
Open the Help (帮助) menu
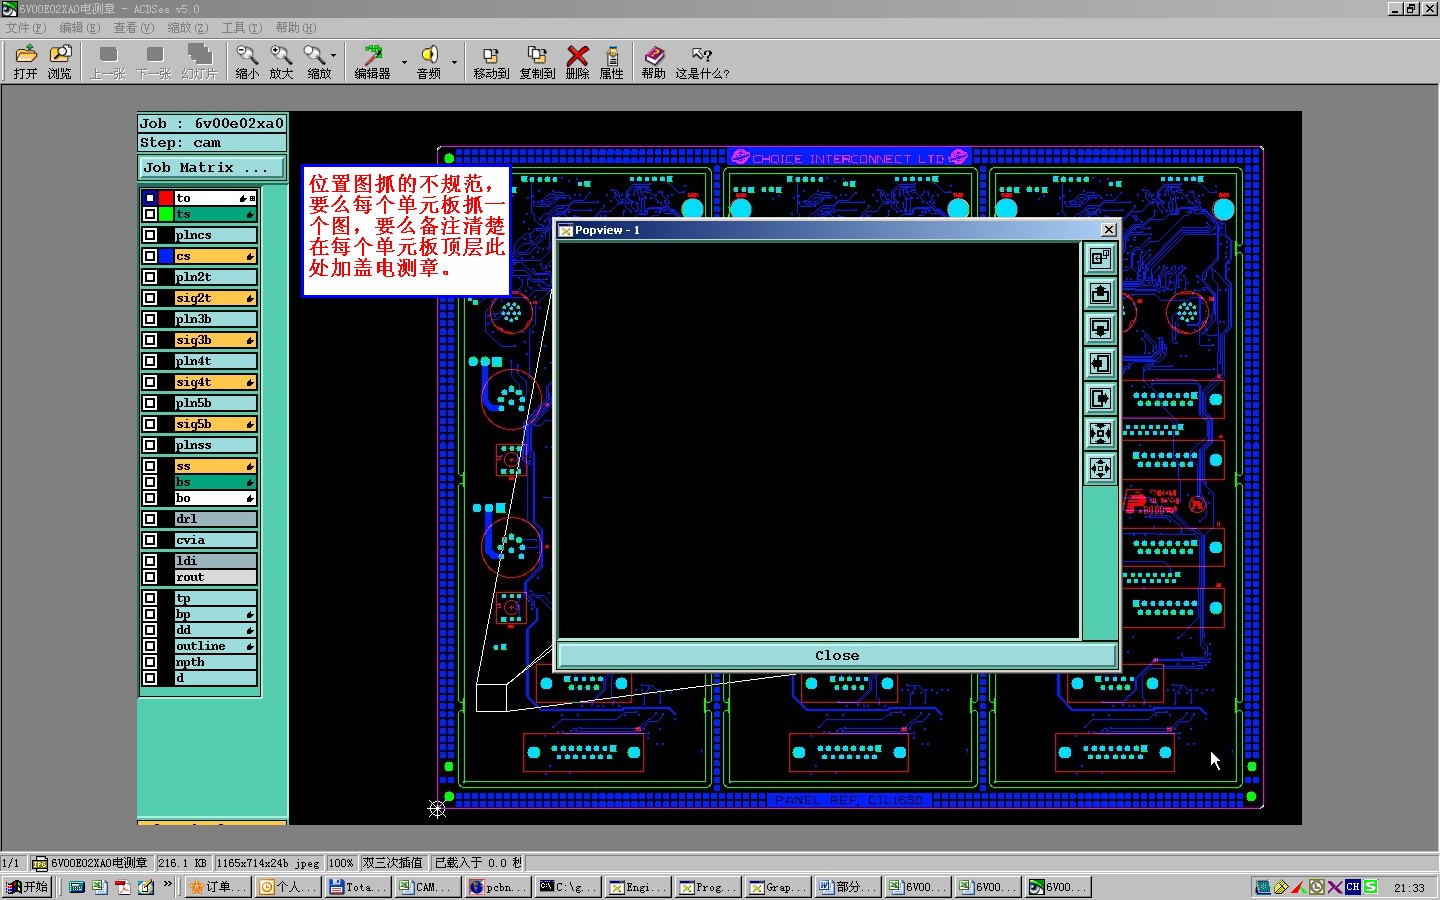(295, 28)
